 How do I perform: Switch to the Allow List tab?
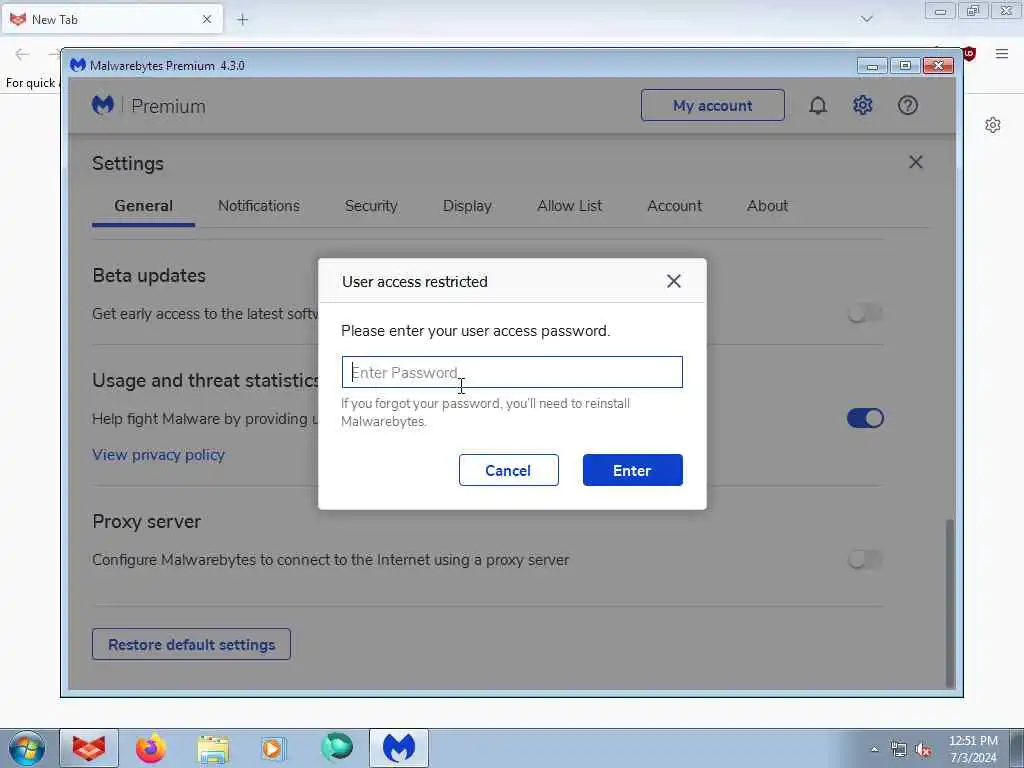[569, 206]
